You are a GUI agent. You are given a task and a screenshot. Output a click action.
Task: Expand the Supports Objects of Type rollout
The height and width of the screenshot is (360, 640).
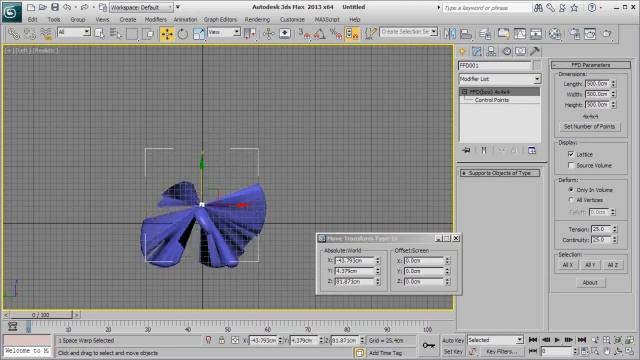tap(500, 173)
